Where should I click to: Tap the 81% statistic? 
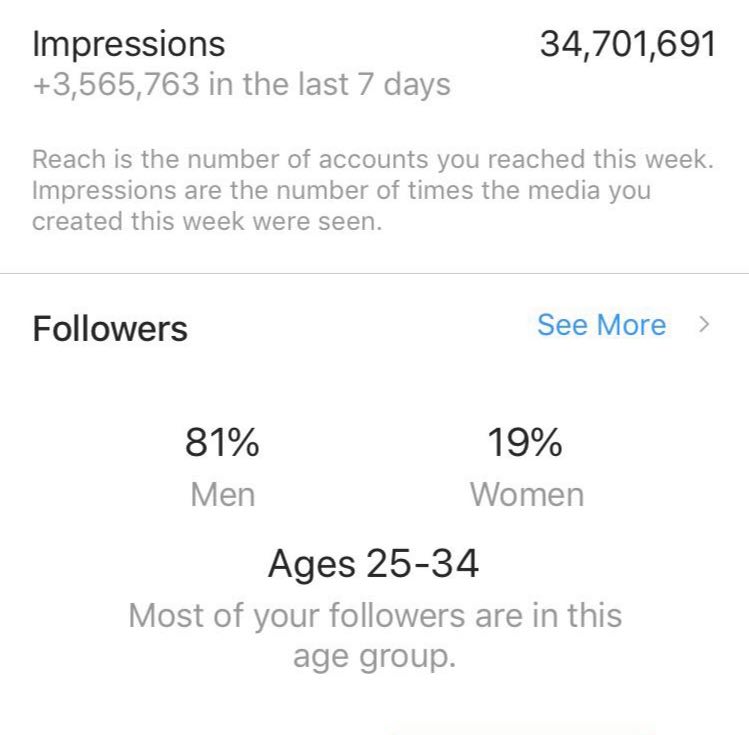point(222,442)
